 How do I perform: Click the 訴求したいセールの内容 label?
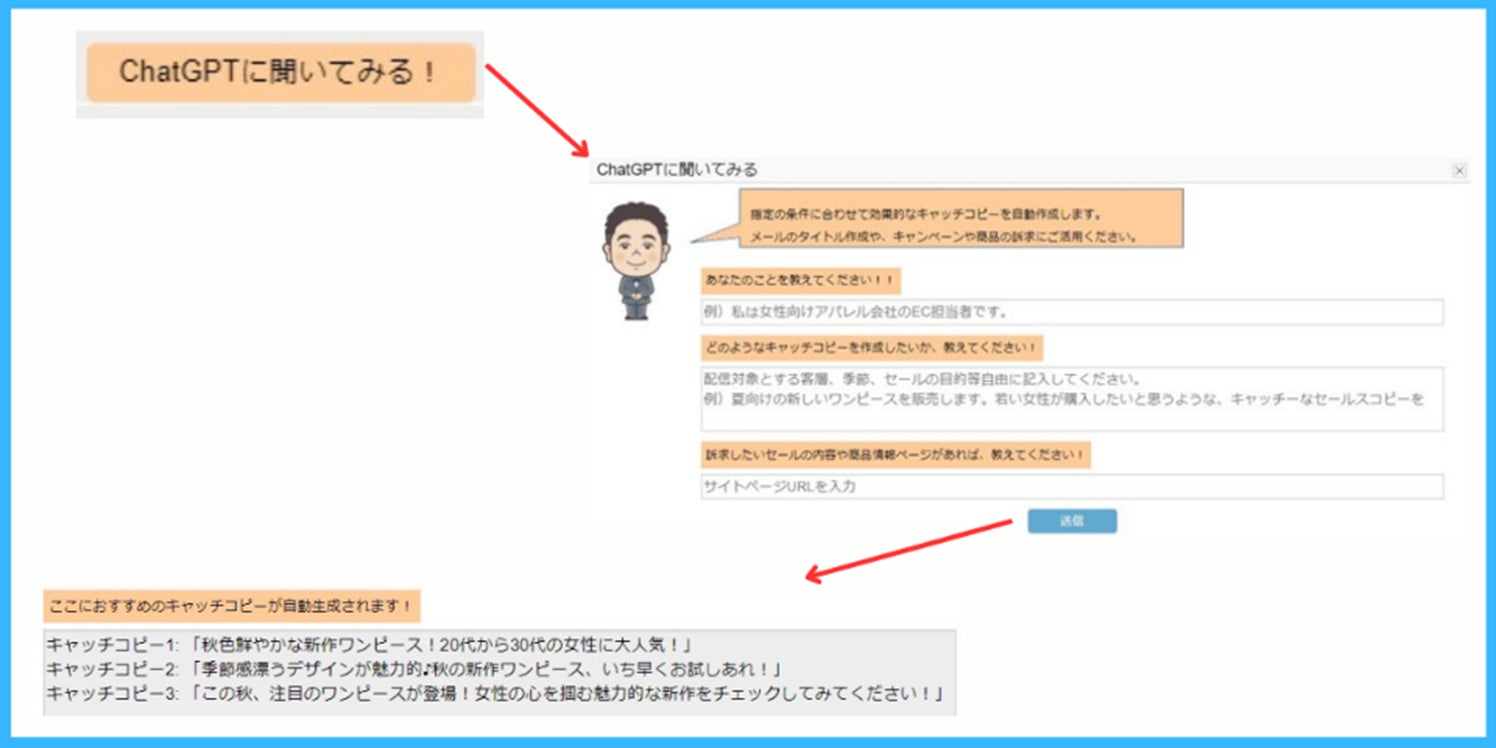tap(895, 455)
